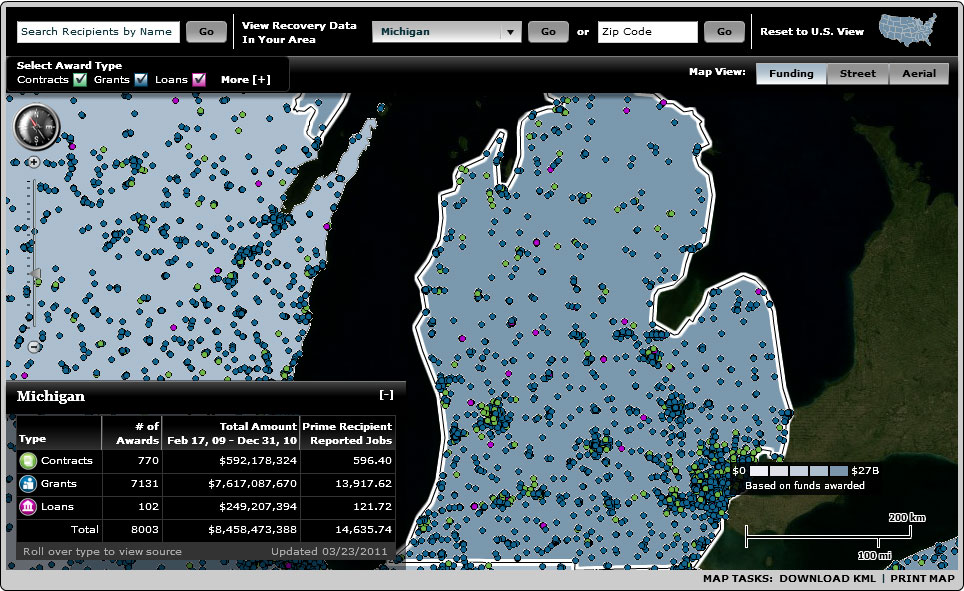Collapse the Michigan summary panel
Screen dimensions: 964x591
tap(386, 395)
